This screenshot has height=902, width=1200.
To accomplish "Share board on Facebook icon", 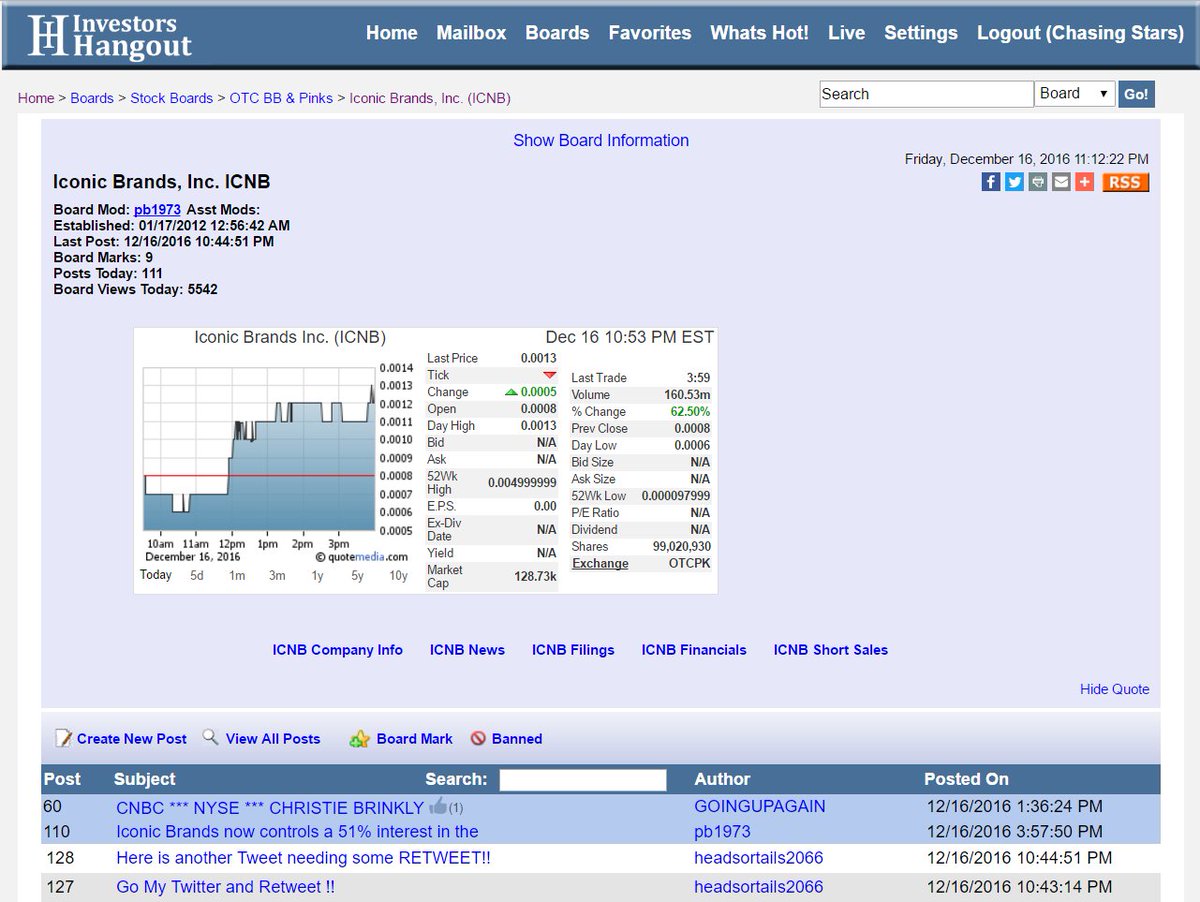I will pyautogui.click(x=990, y=182).
